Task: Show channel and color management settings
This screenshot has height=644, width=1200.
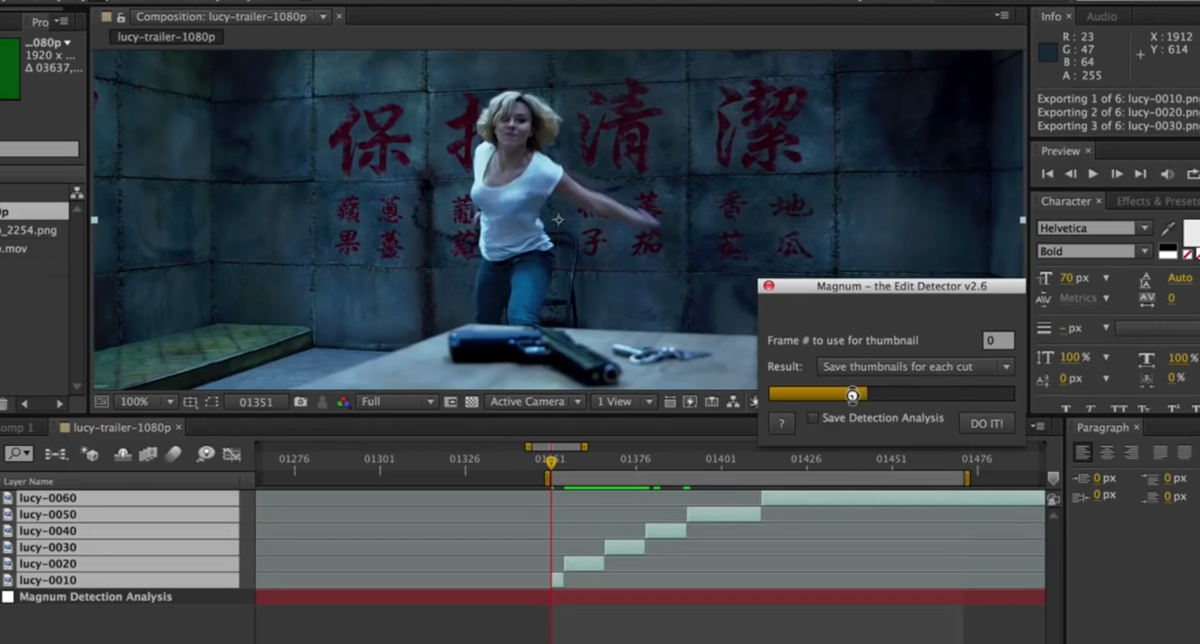Action: pos(343,402)
